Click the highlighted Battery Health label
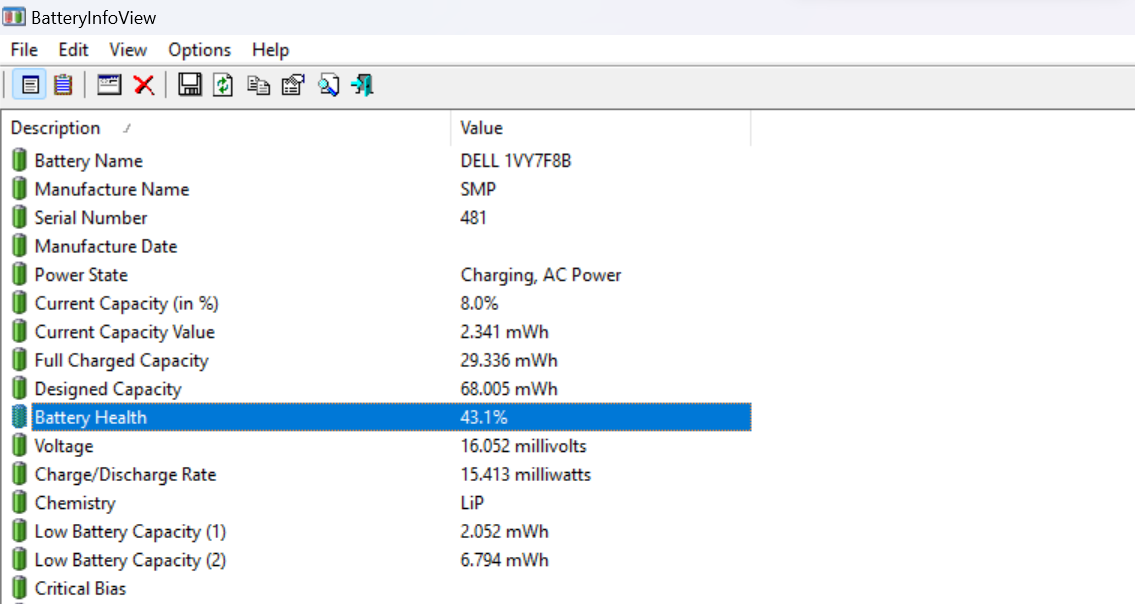 point(90,417)
